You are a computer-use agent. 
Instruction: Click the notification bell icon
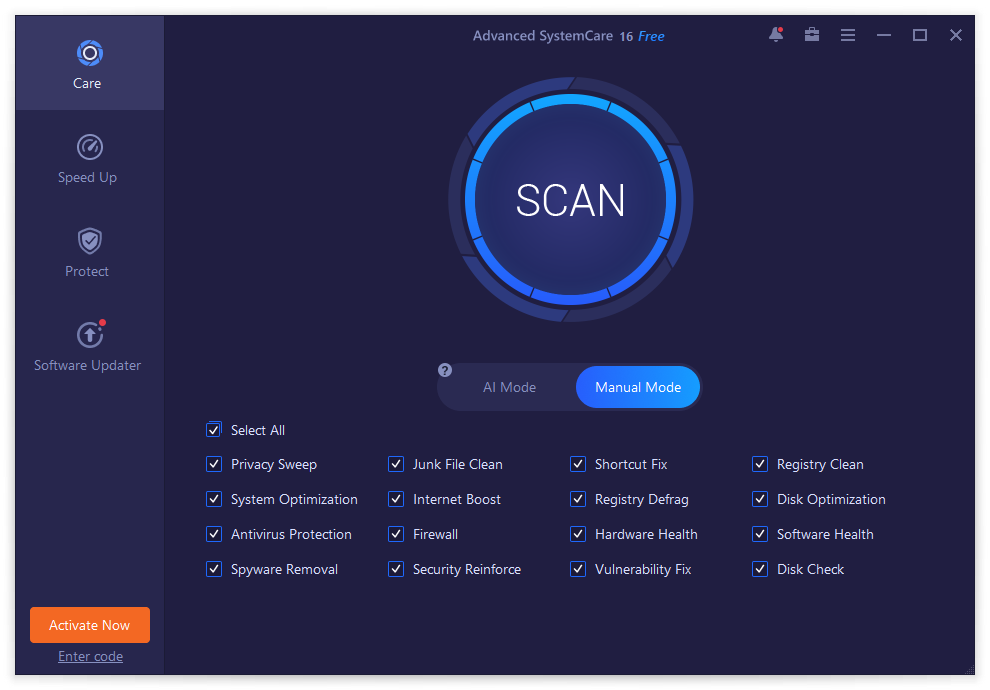[776, 35]
